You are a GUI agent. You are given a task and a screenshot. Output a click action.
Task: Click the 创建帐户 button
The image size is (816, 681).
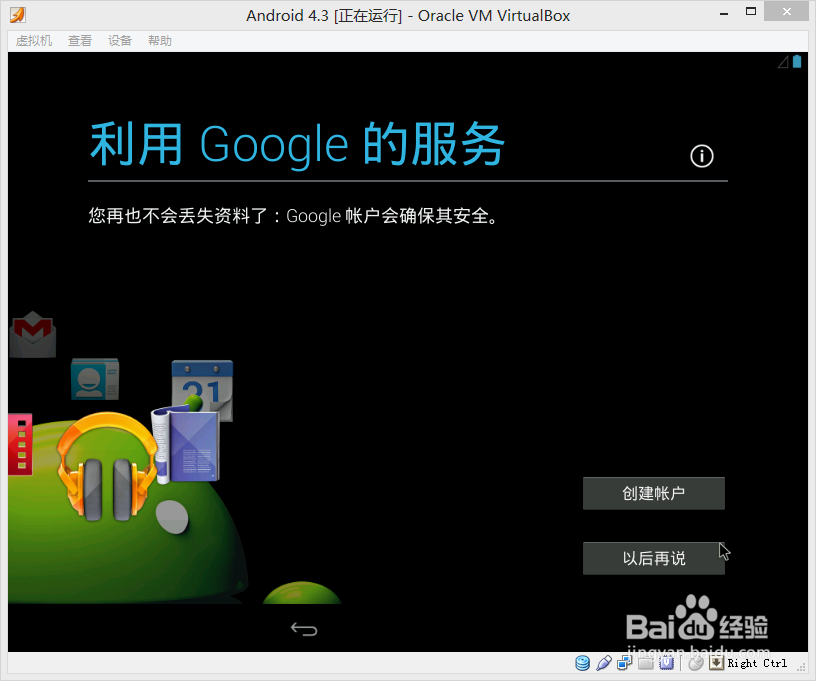tap(654, 493)
